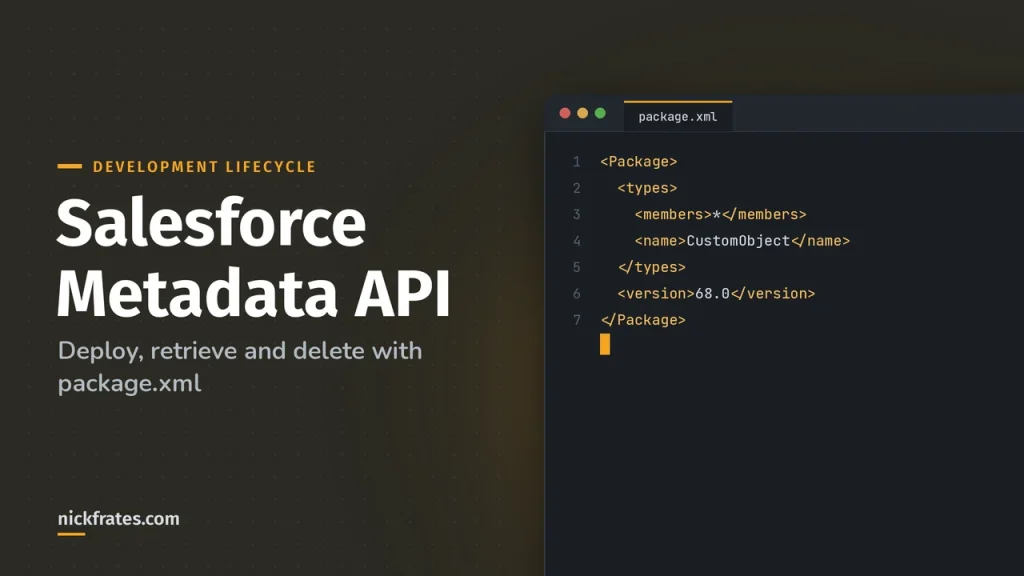The image size is (1024, 576).
Task: Open the nickfrates.com link
Action: click(x=118, y=519)
